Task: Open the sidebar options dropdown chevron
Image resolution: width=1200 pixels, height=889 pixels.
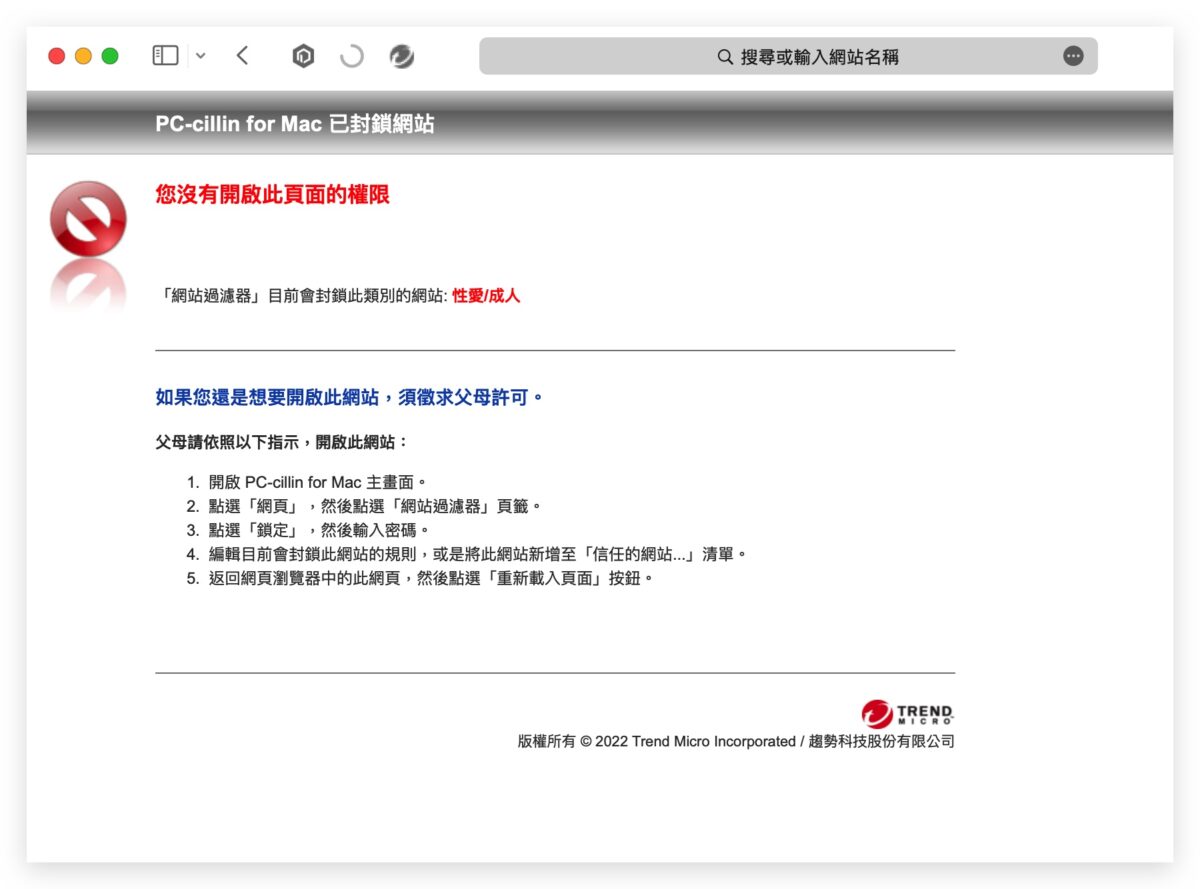Action: [201, 56]
